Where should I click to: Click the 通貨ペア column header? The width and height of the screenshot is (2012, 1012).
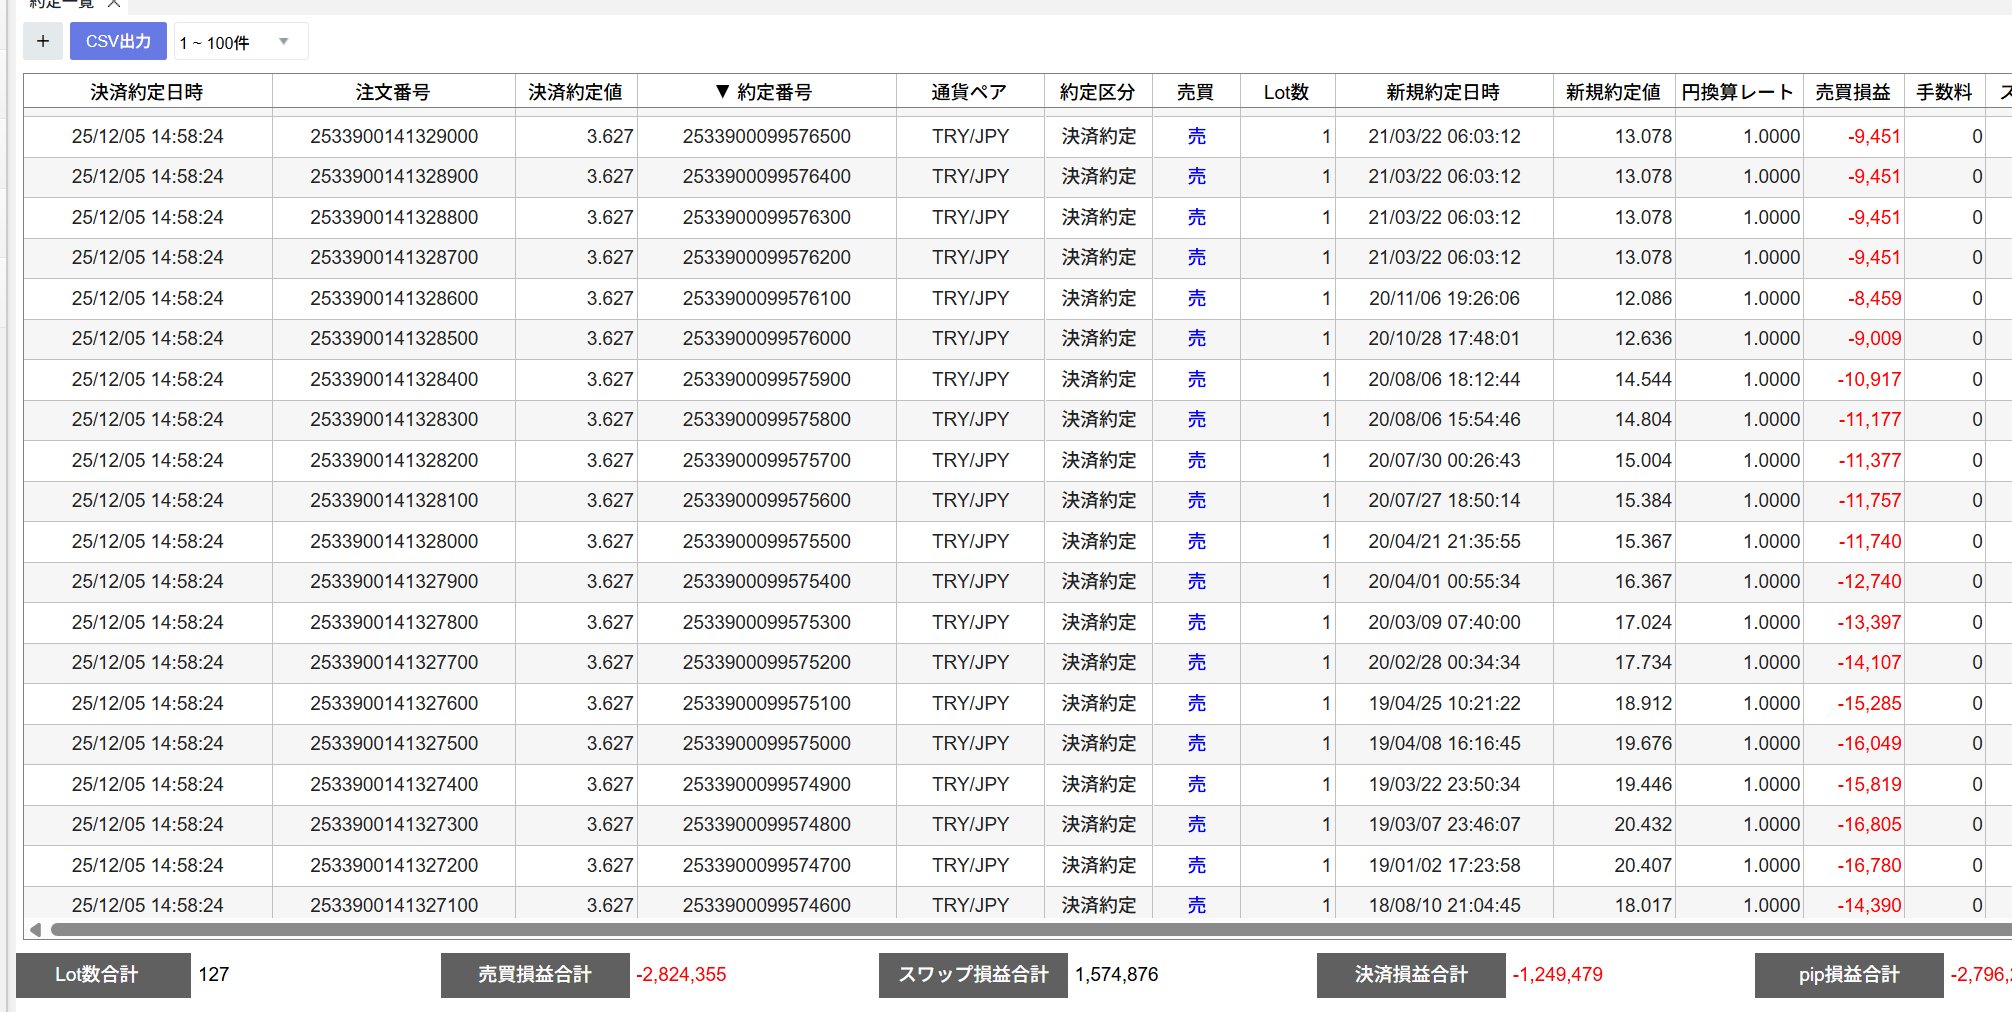click(x=969, y=92)
